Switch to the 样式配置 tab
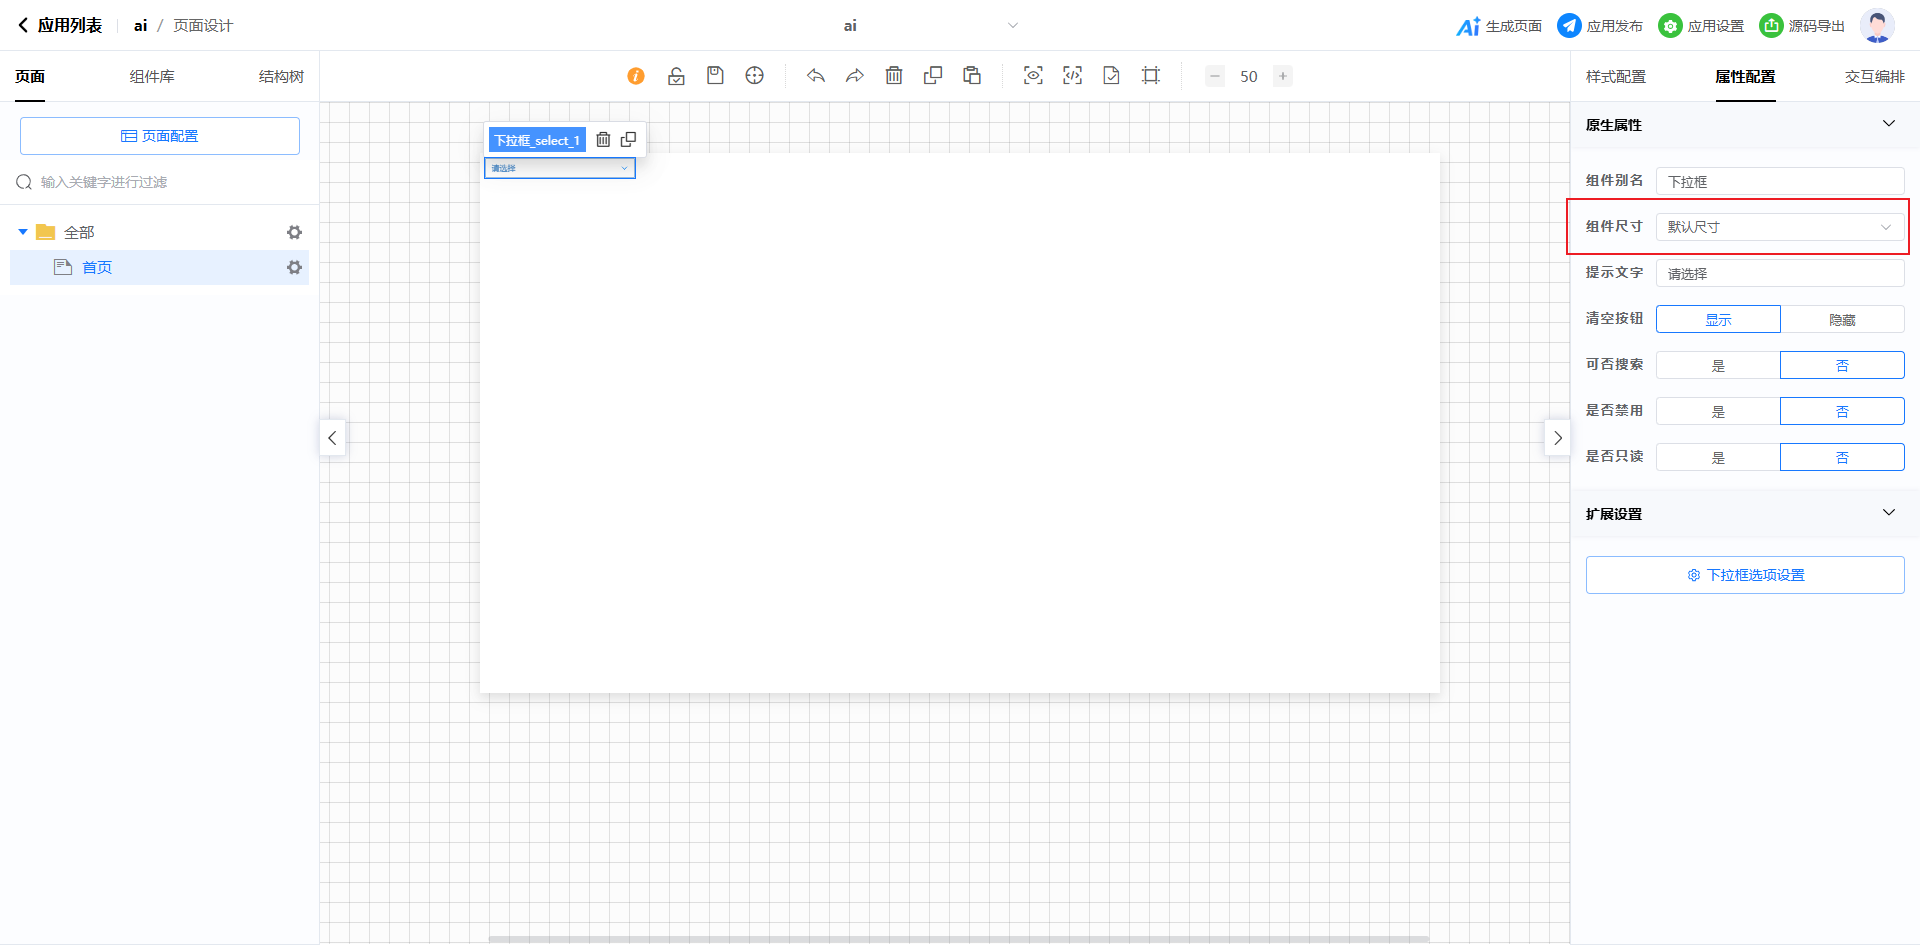 (1615, 77)
